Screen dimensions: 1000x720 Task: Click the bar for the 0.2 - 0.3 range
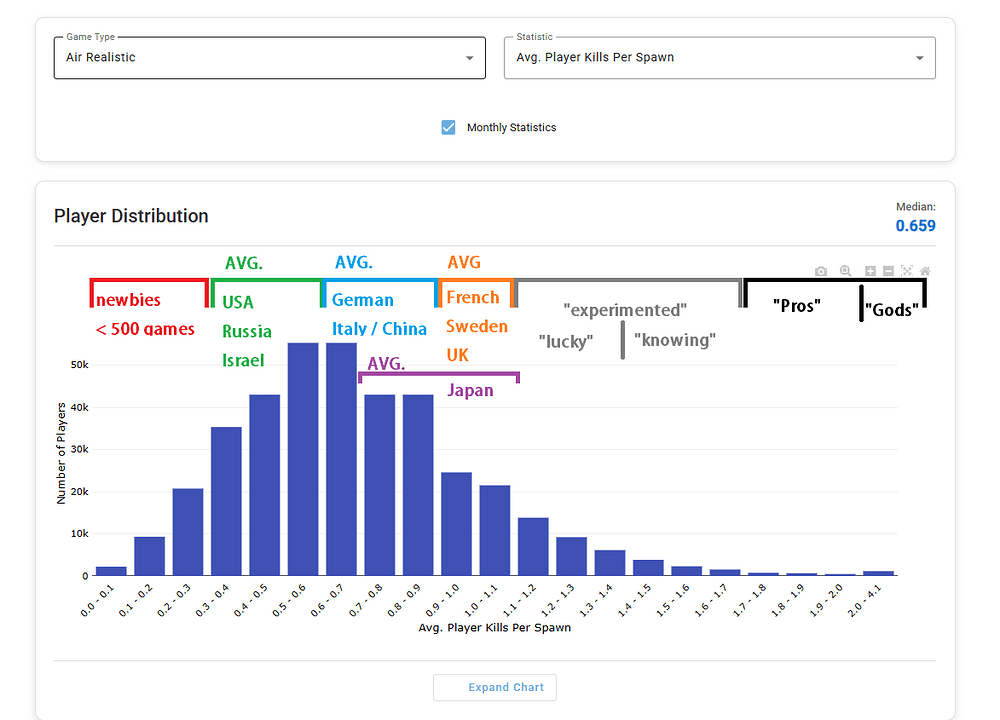click(x=188, y=532)
